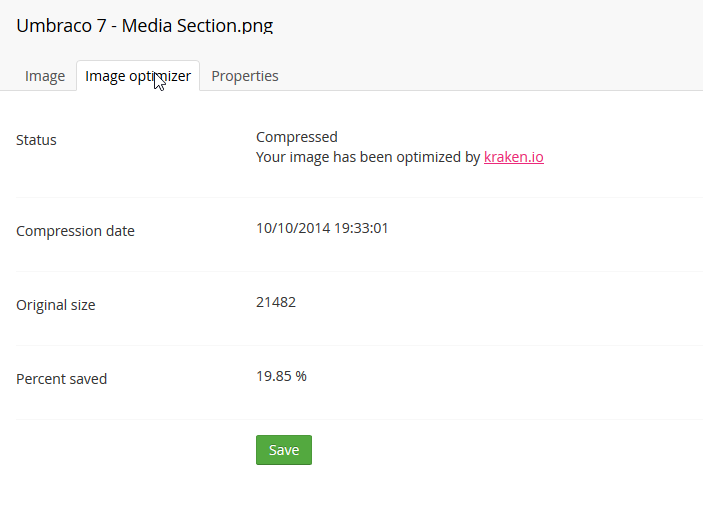Click the Compression date label
703x505 pixels.
coord(75,231)
